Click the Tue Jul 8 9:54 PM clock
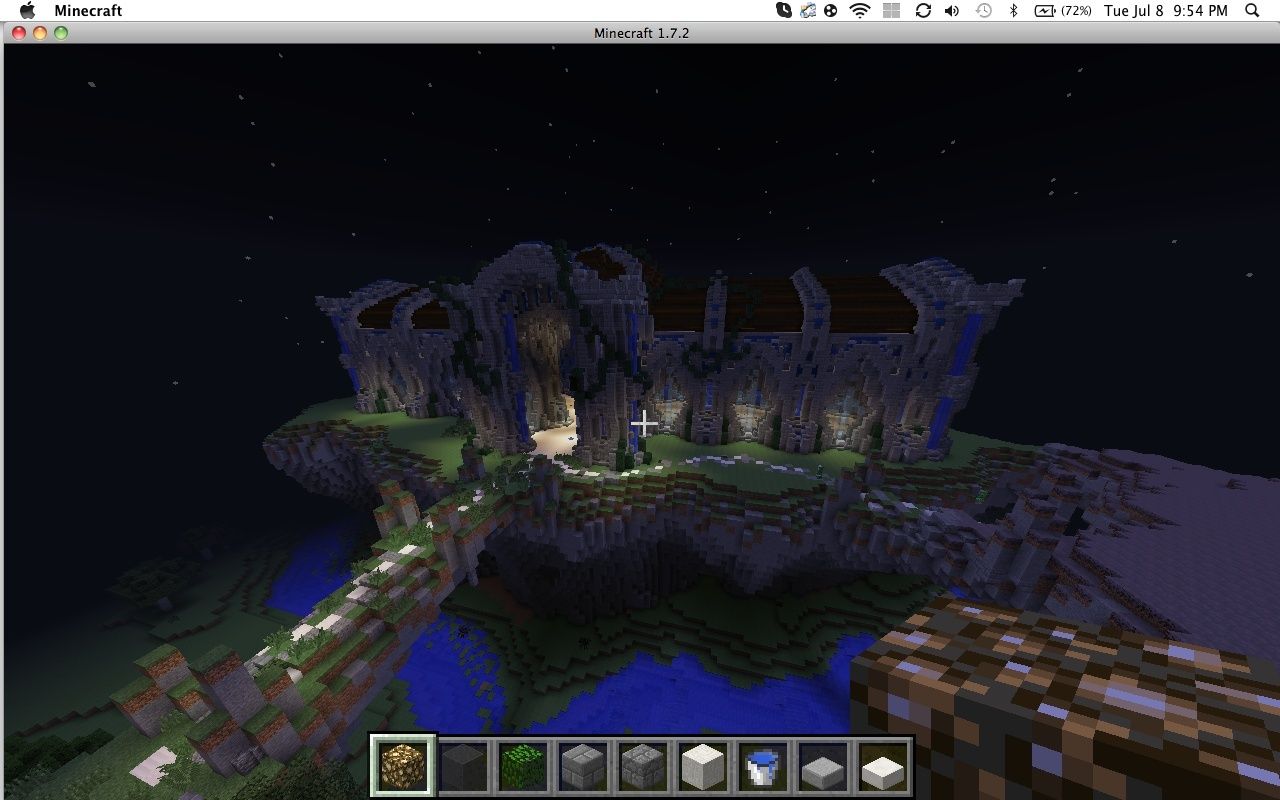The image size is (1280, 800). click(1165, 10)
